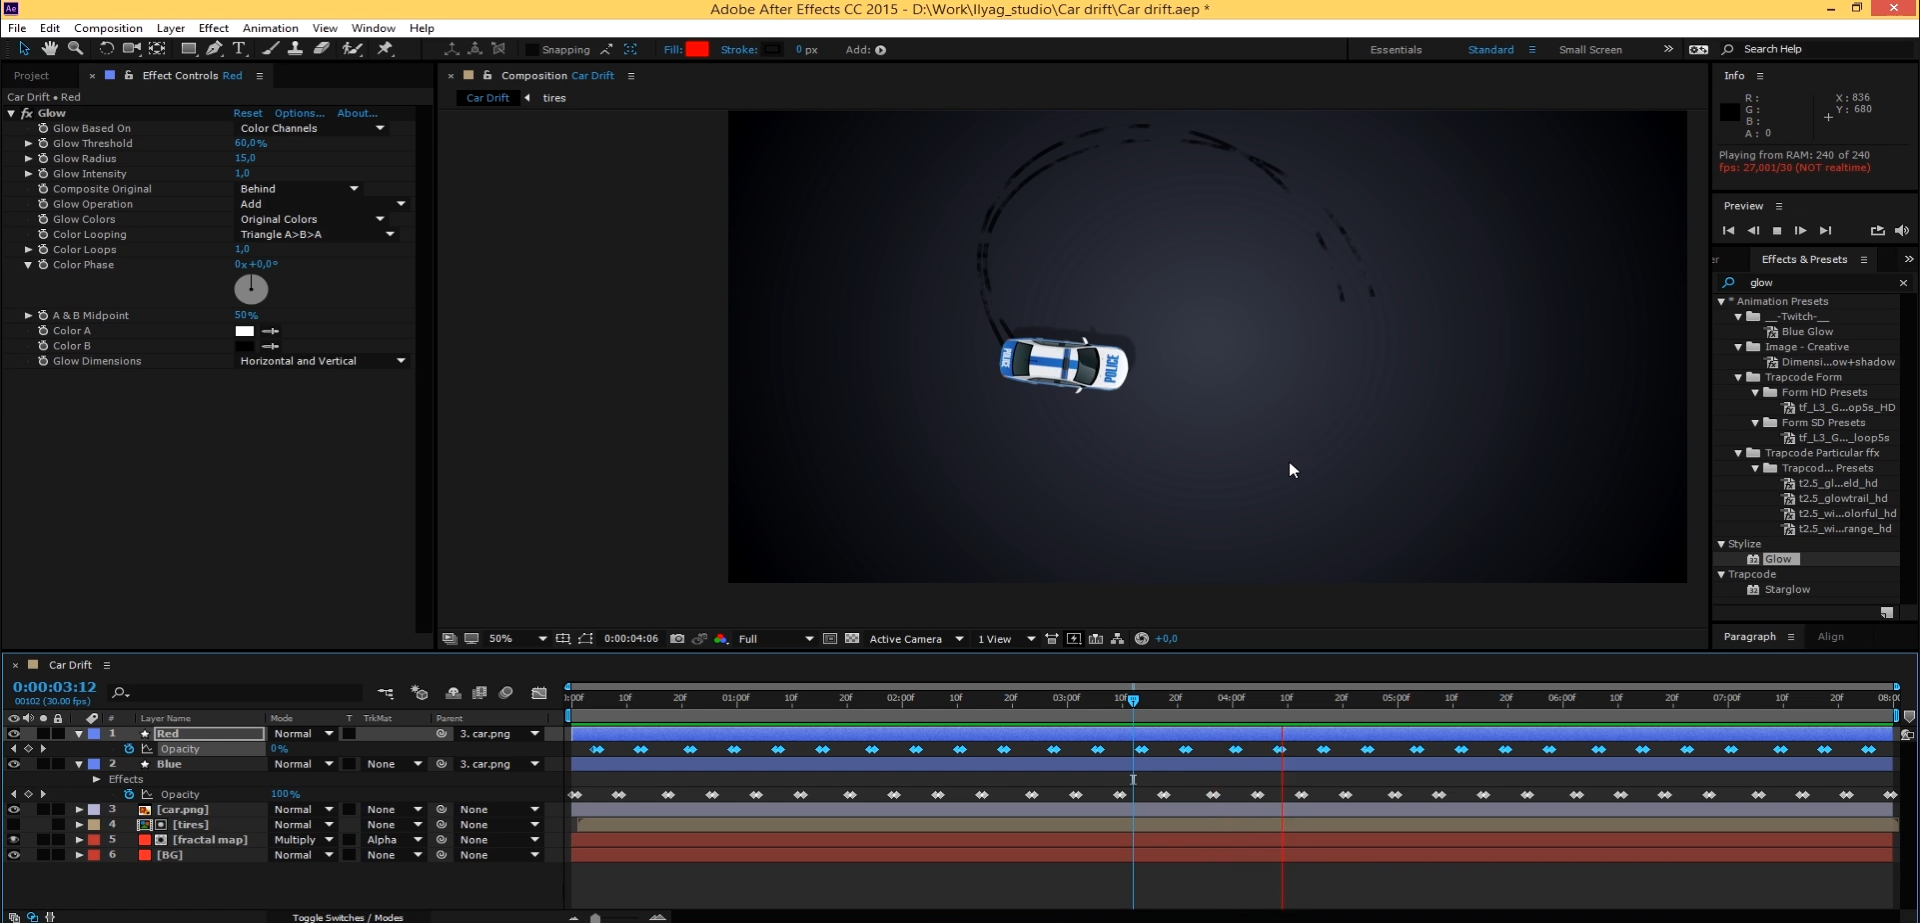Open the Full resolution dropdown
This screenshot has width=1920, height=923.
click(x=776, y=638)
